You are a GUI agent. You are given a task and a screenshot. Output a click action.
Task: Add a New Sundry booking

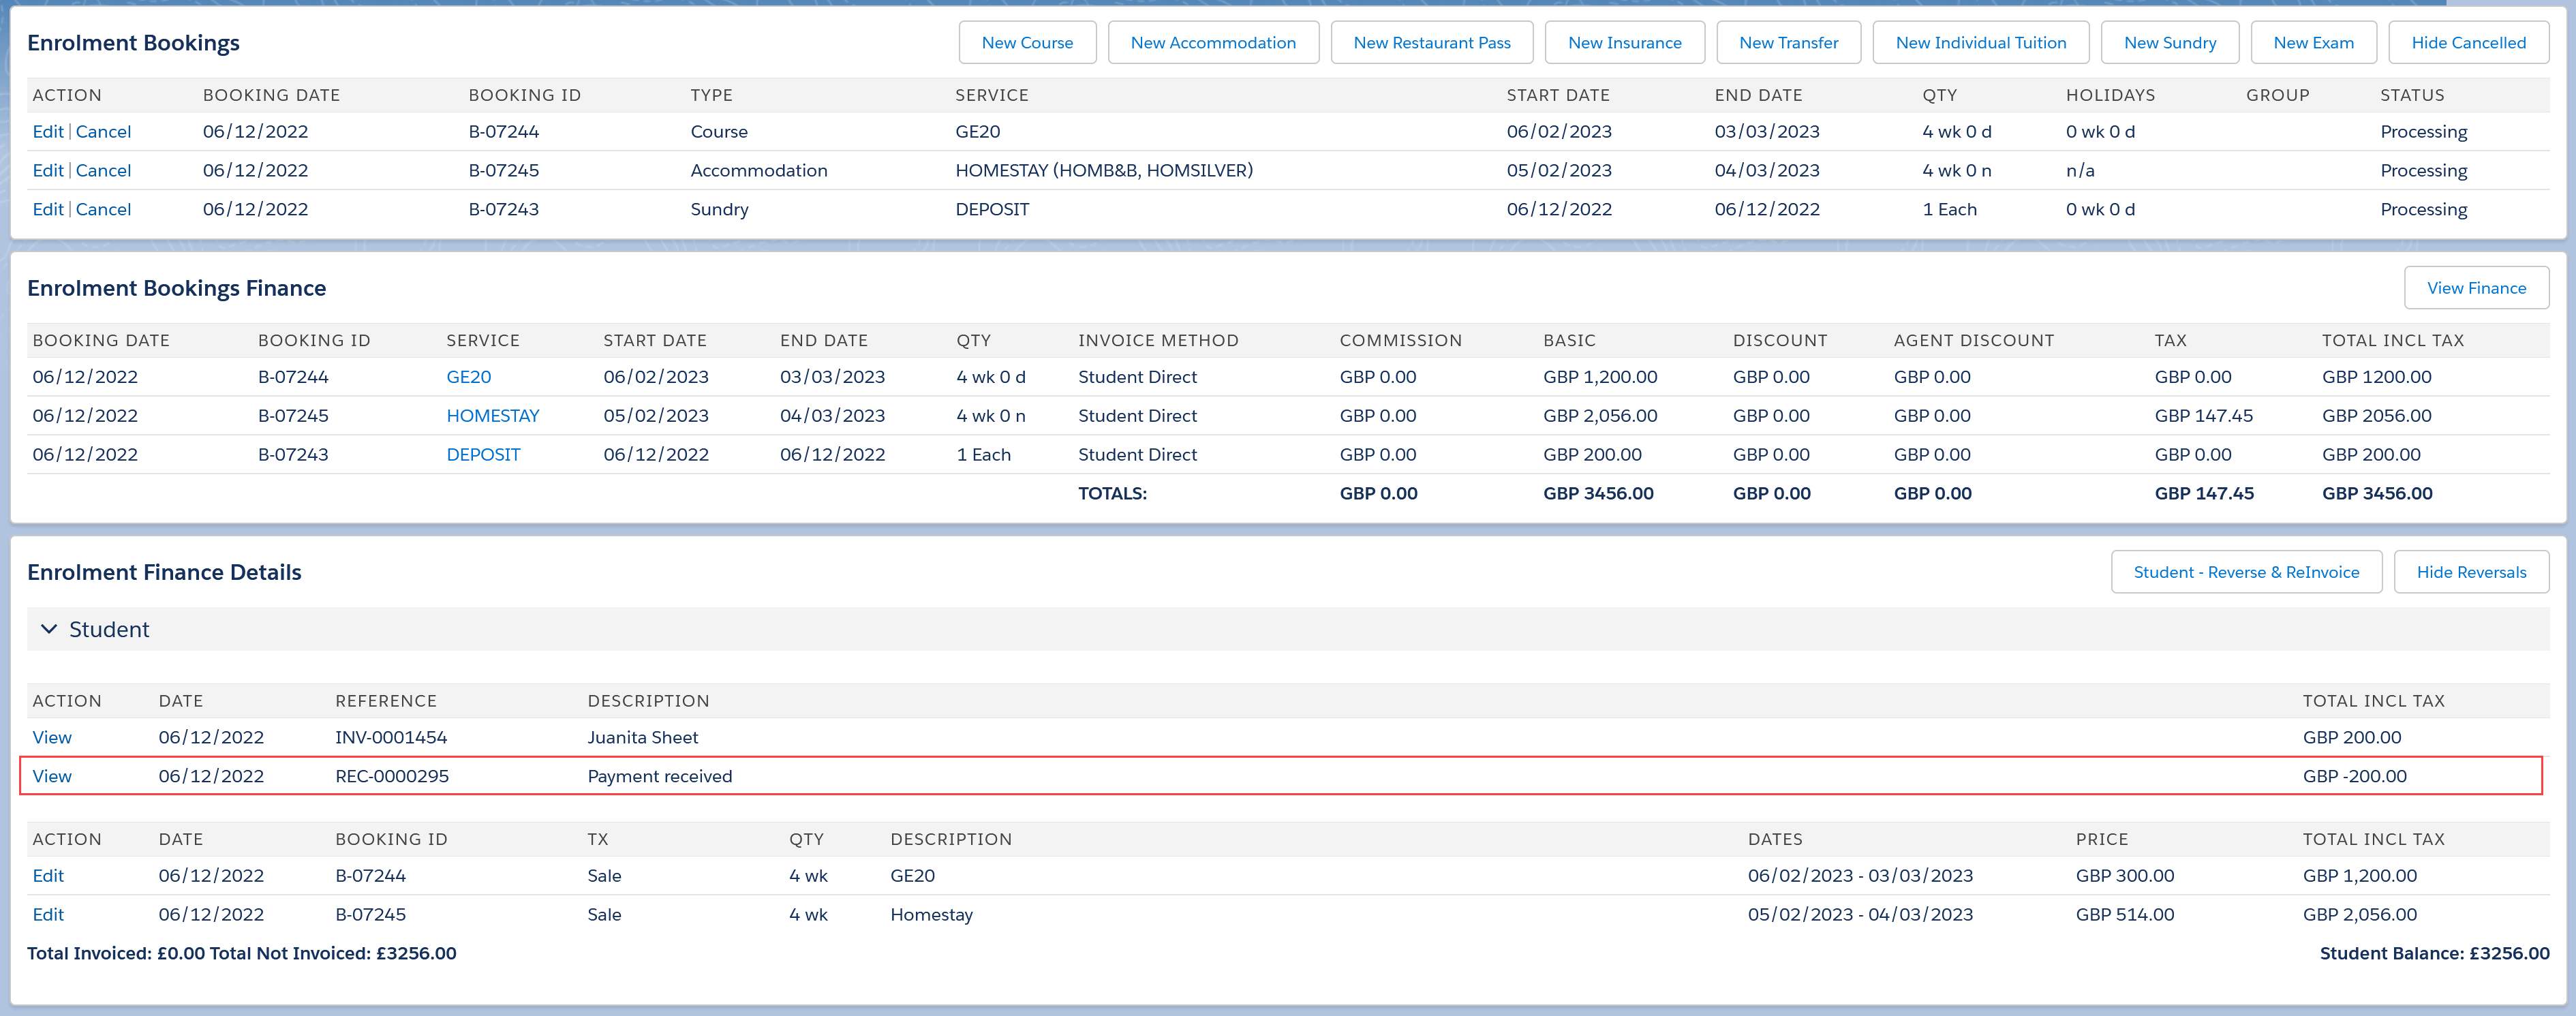(x=2169, y=43)
